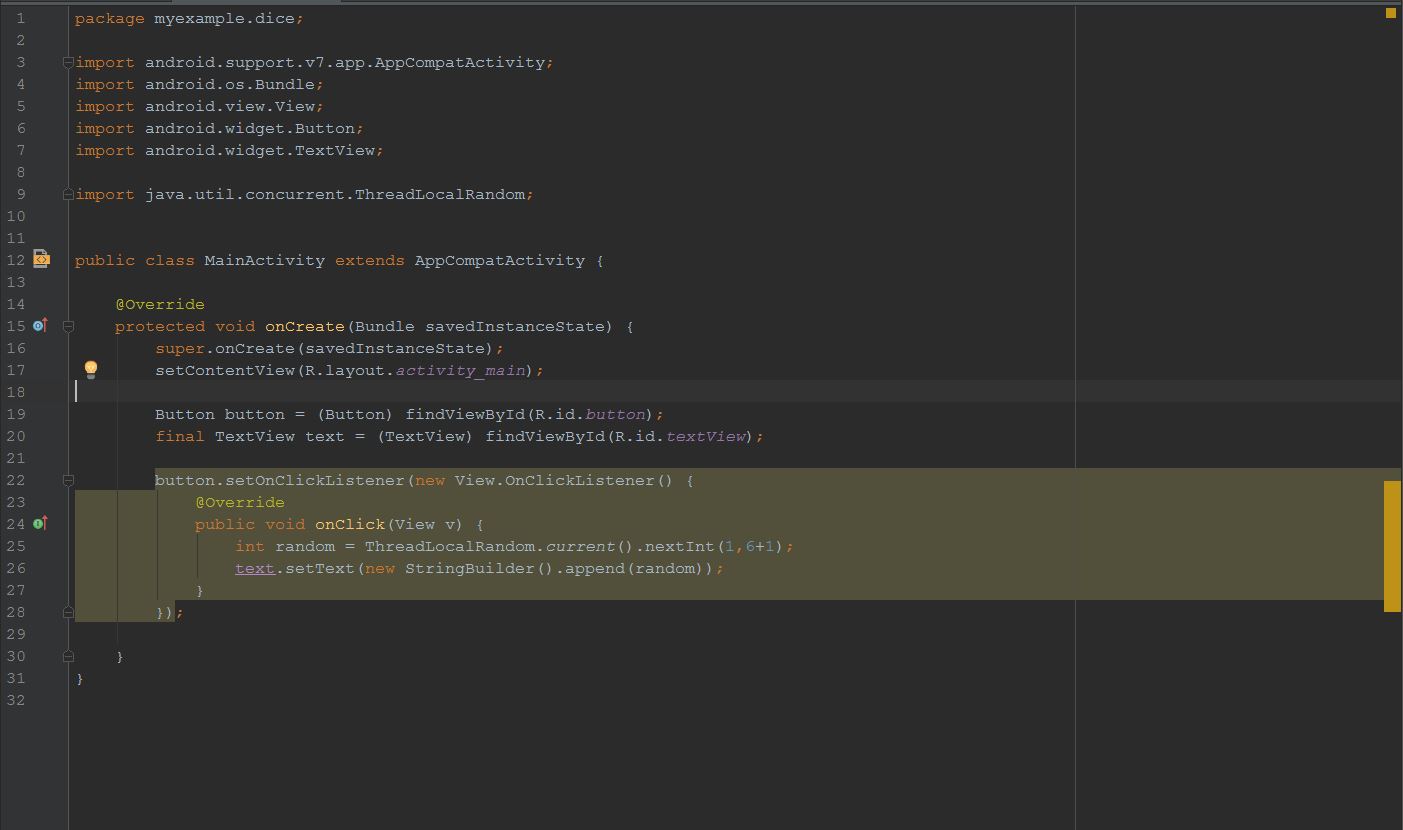Click the fold end marker beside line 30
The image size is (1403, 830).
tap(68, 656)
